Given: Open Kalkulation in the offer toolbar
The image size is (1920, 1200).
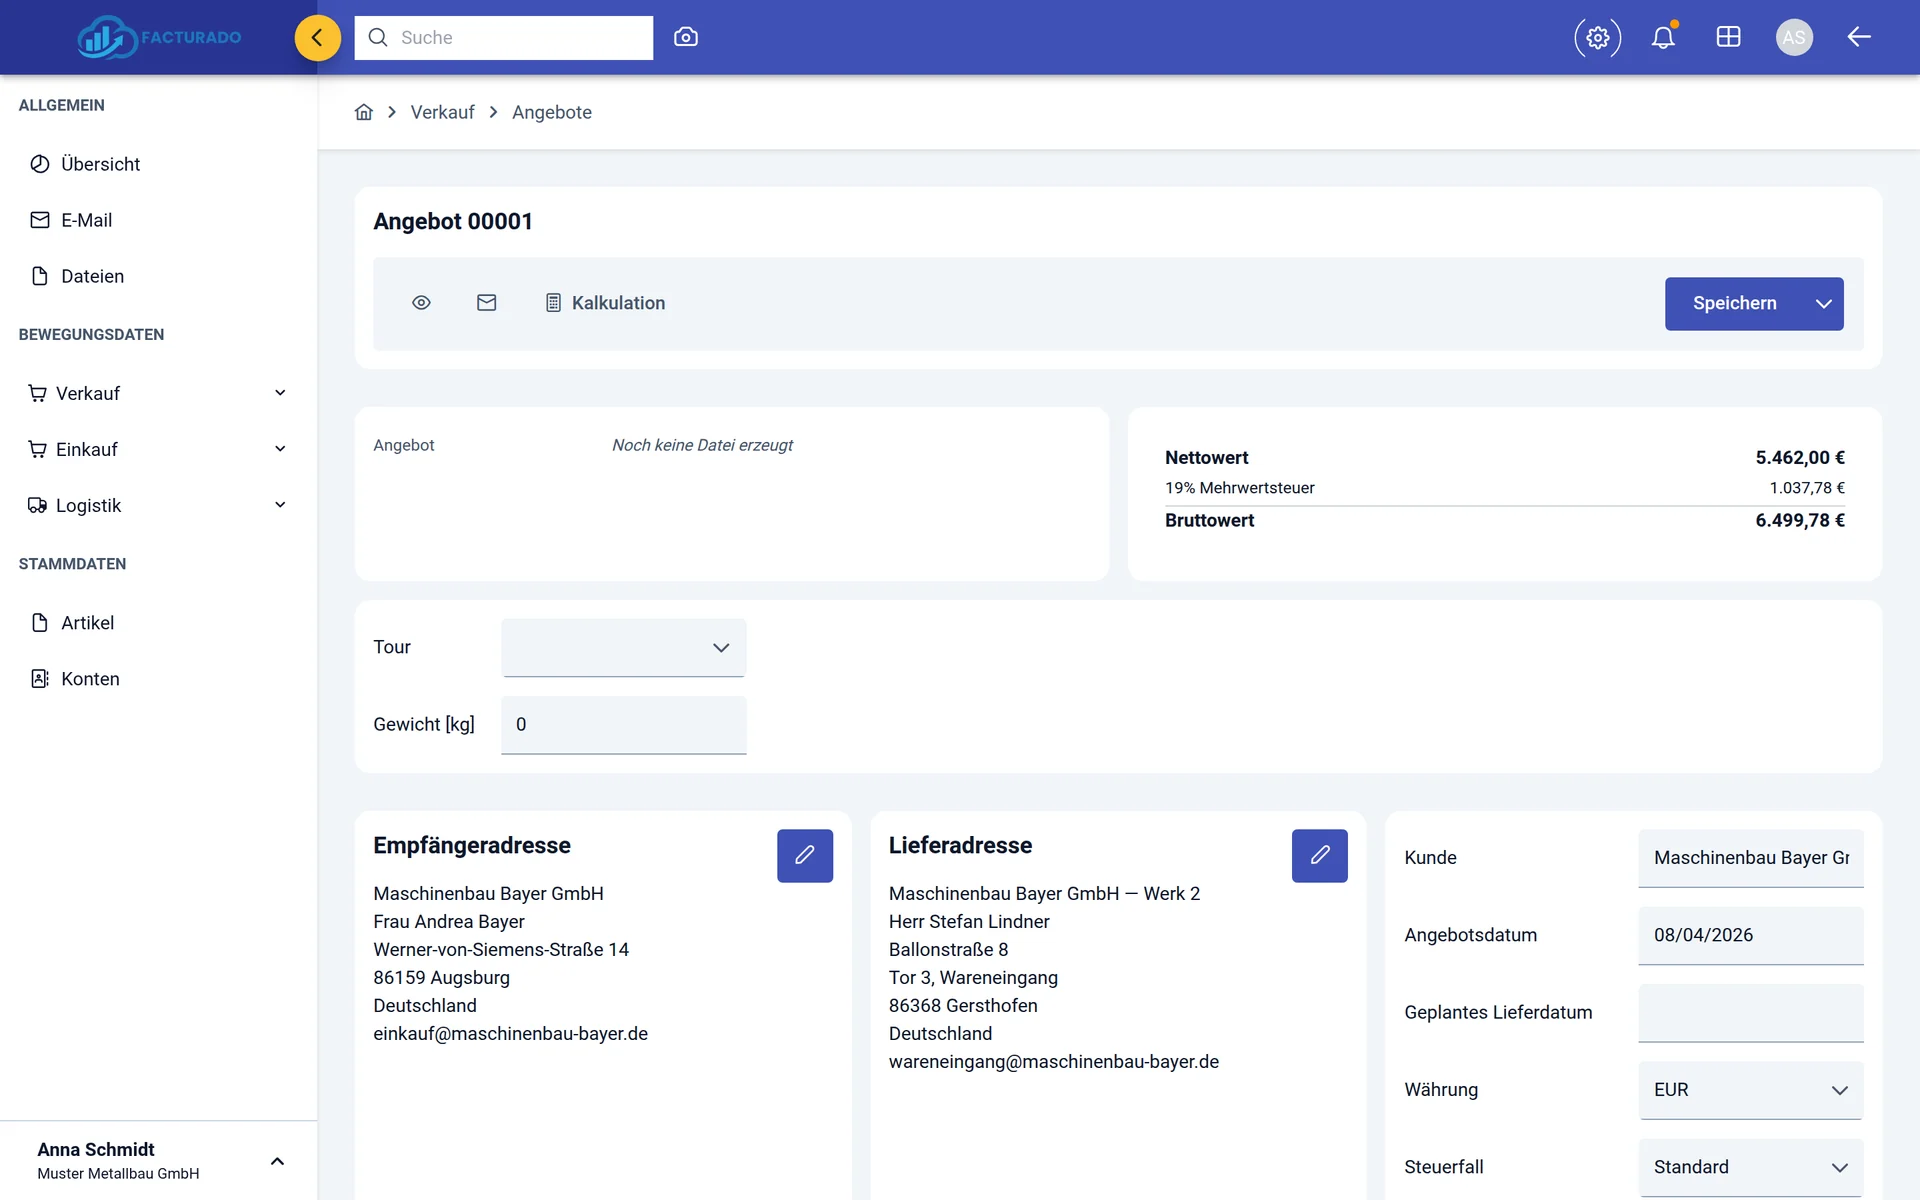Looking at the screenshot, I should [x=605, y=303].
